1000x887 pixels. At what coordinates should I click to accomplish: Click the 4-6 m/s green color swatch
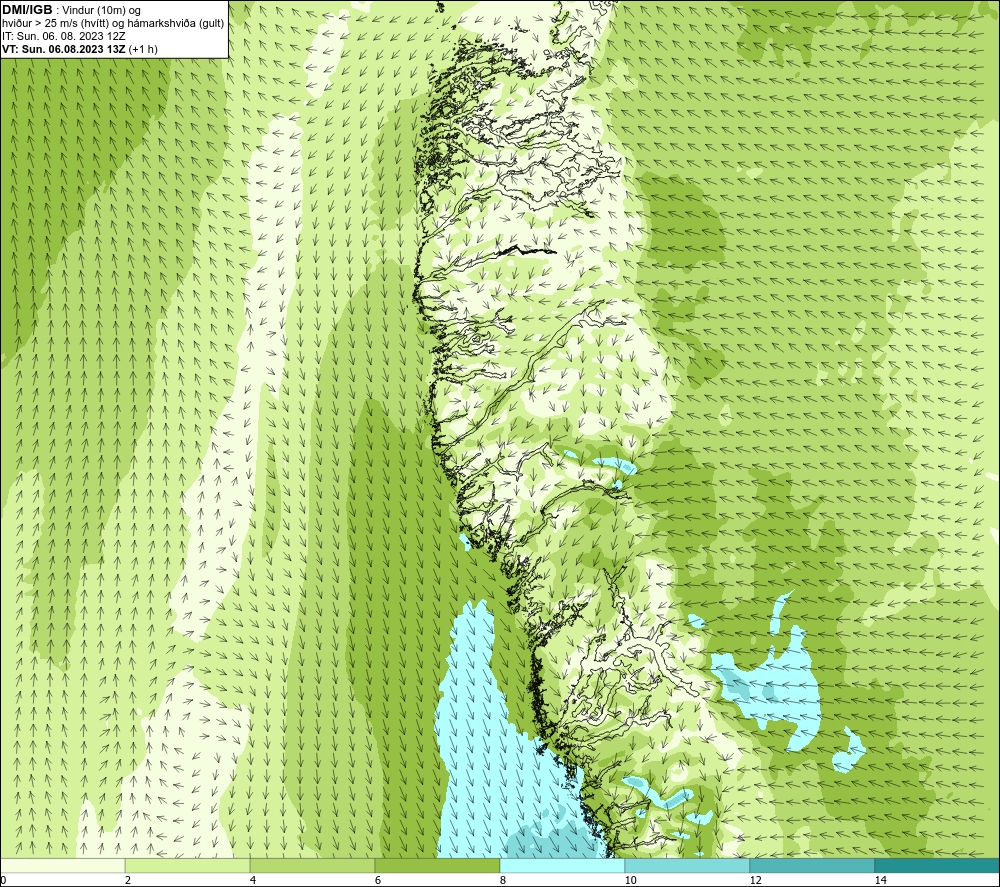[x=312, y=865]
